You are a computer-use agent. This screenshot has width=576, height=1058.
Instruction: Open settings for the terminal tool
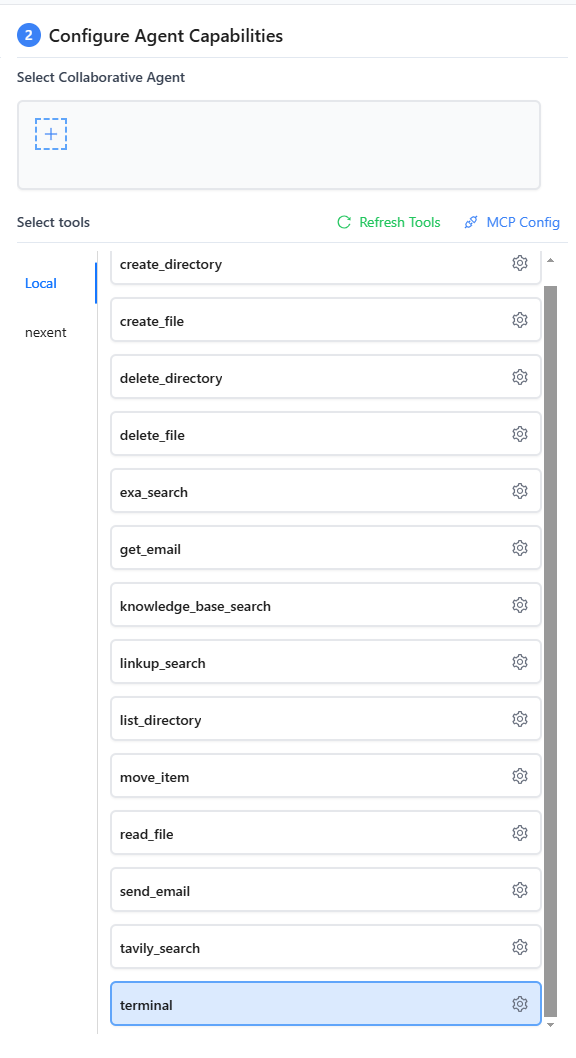pos(519,1004)
